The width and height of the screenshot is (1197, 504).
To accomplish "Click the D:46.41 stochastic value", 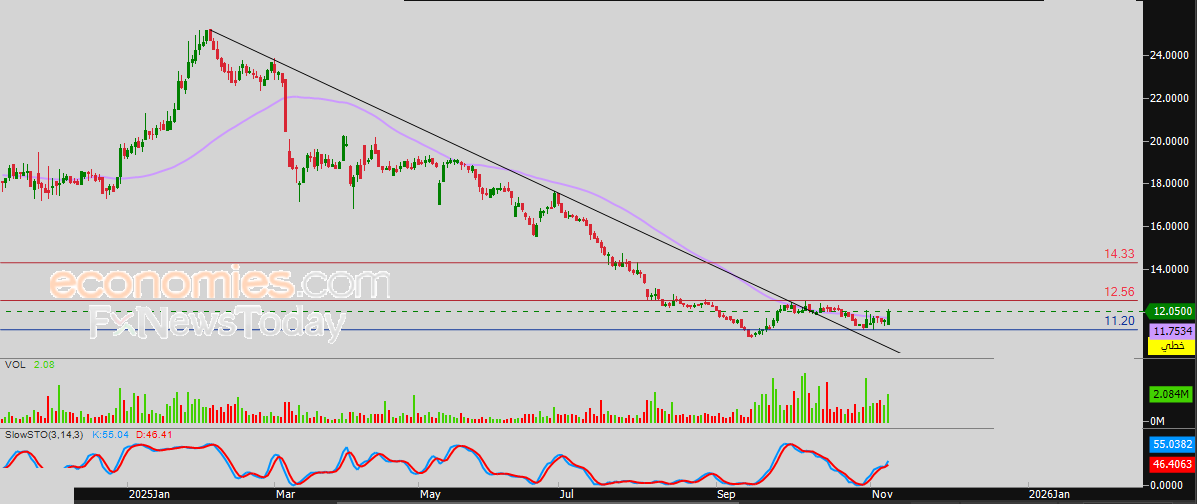I will (x=155, y=435).
